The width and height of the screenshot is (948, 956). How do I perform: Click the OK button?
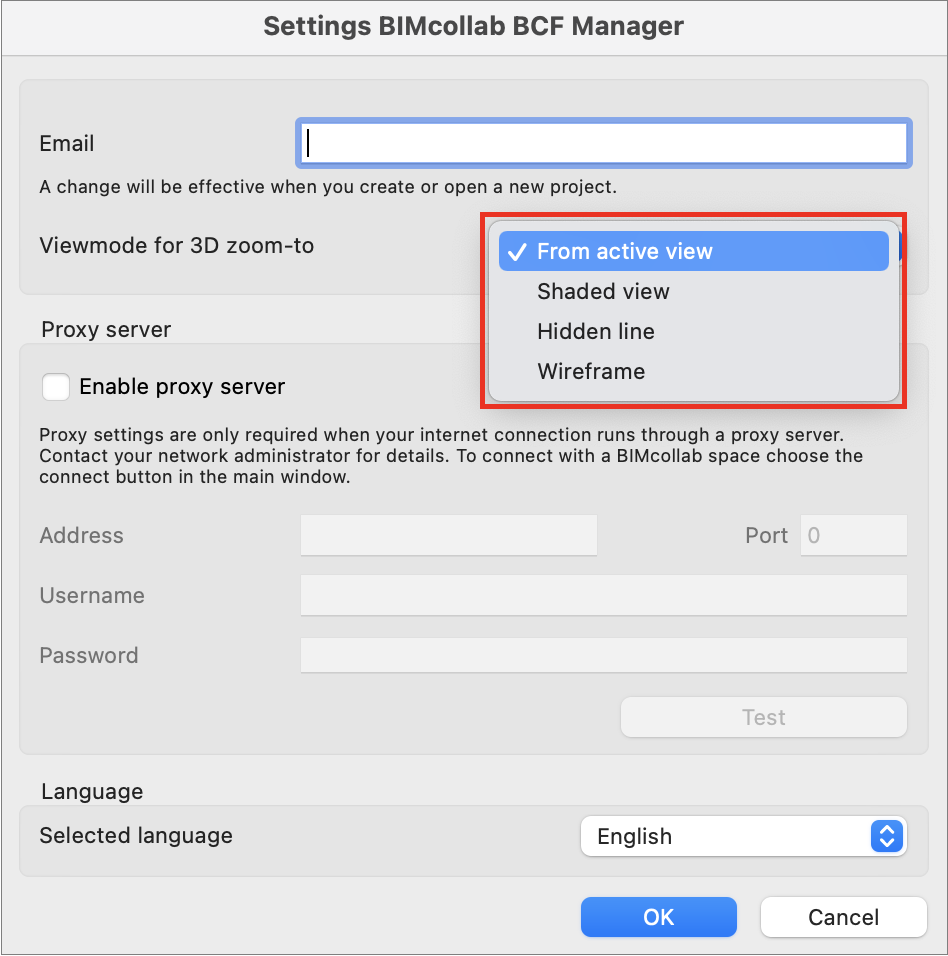658,916
